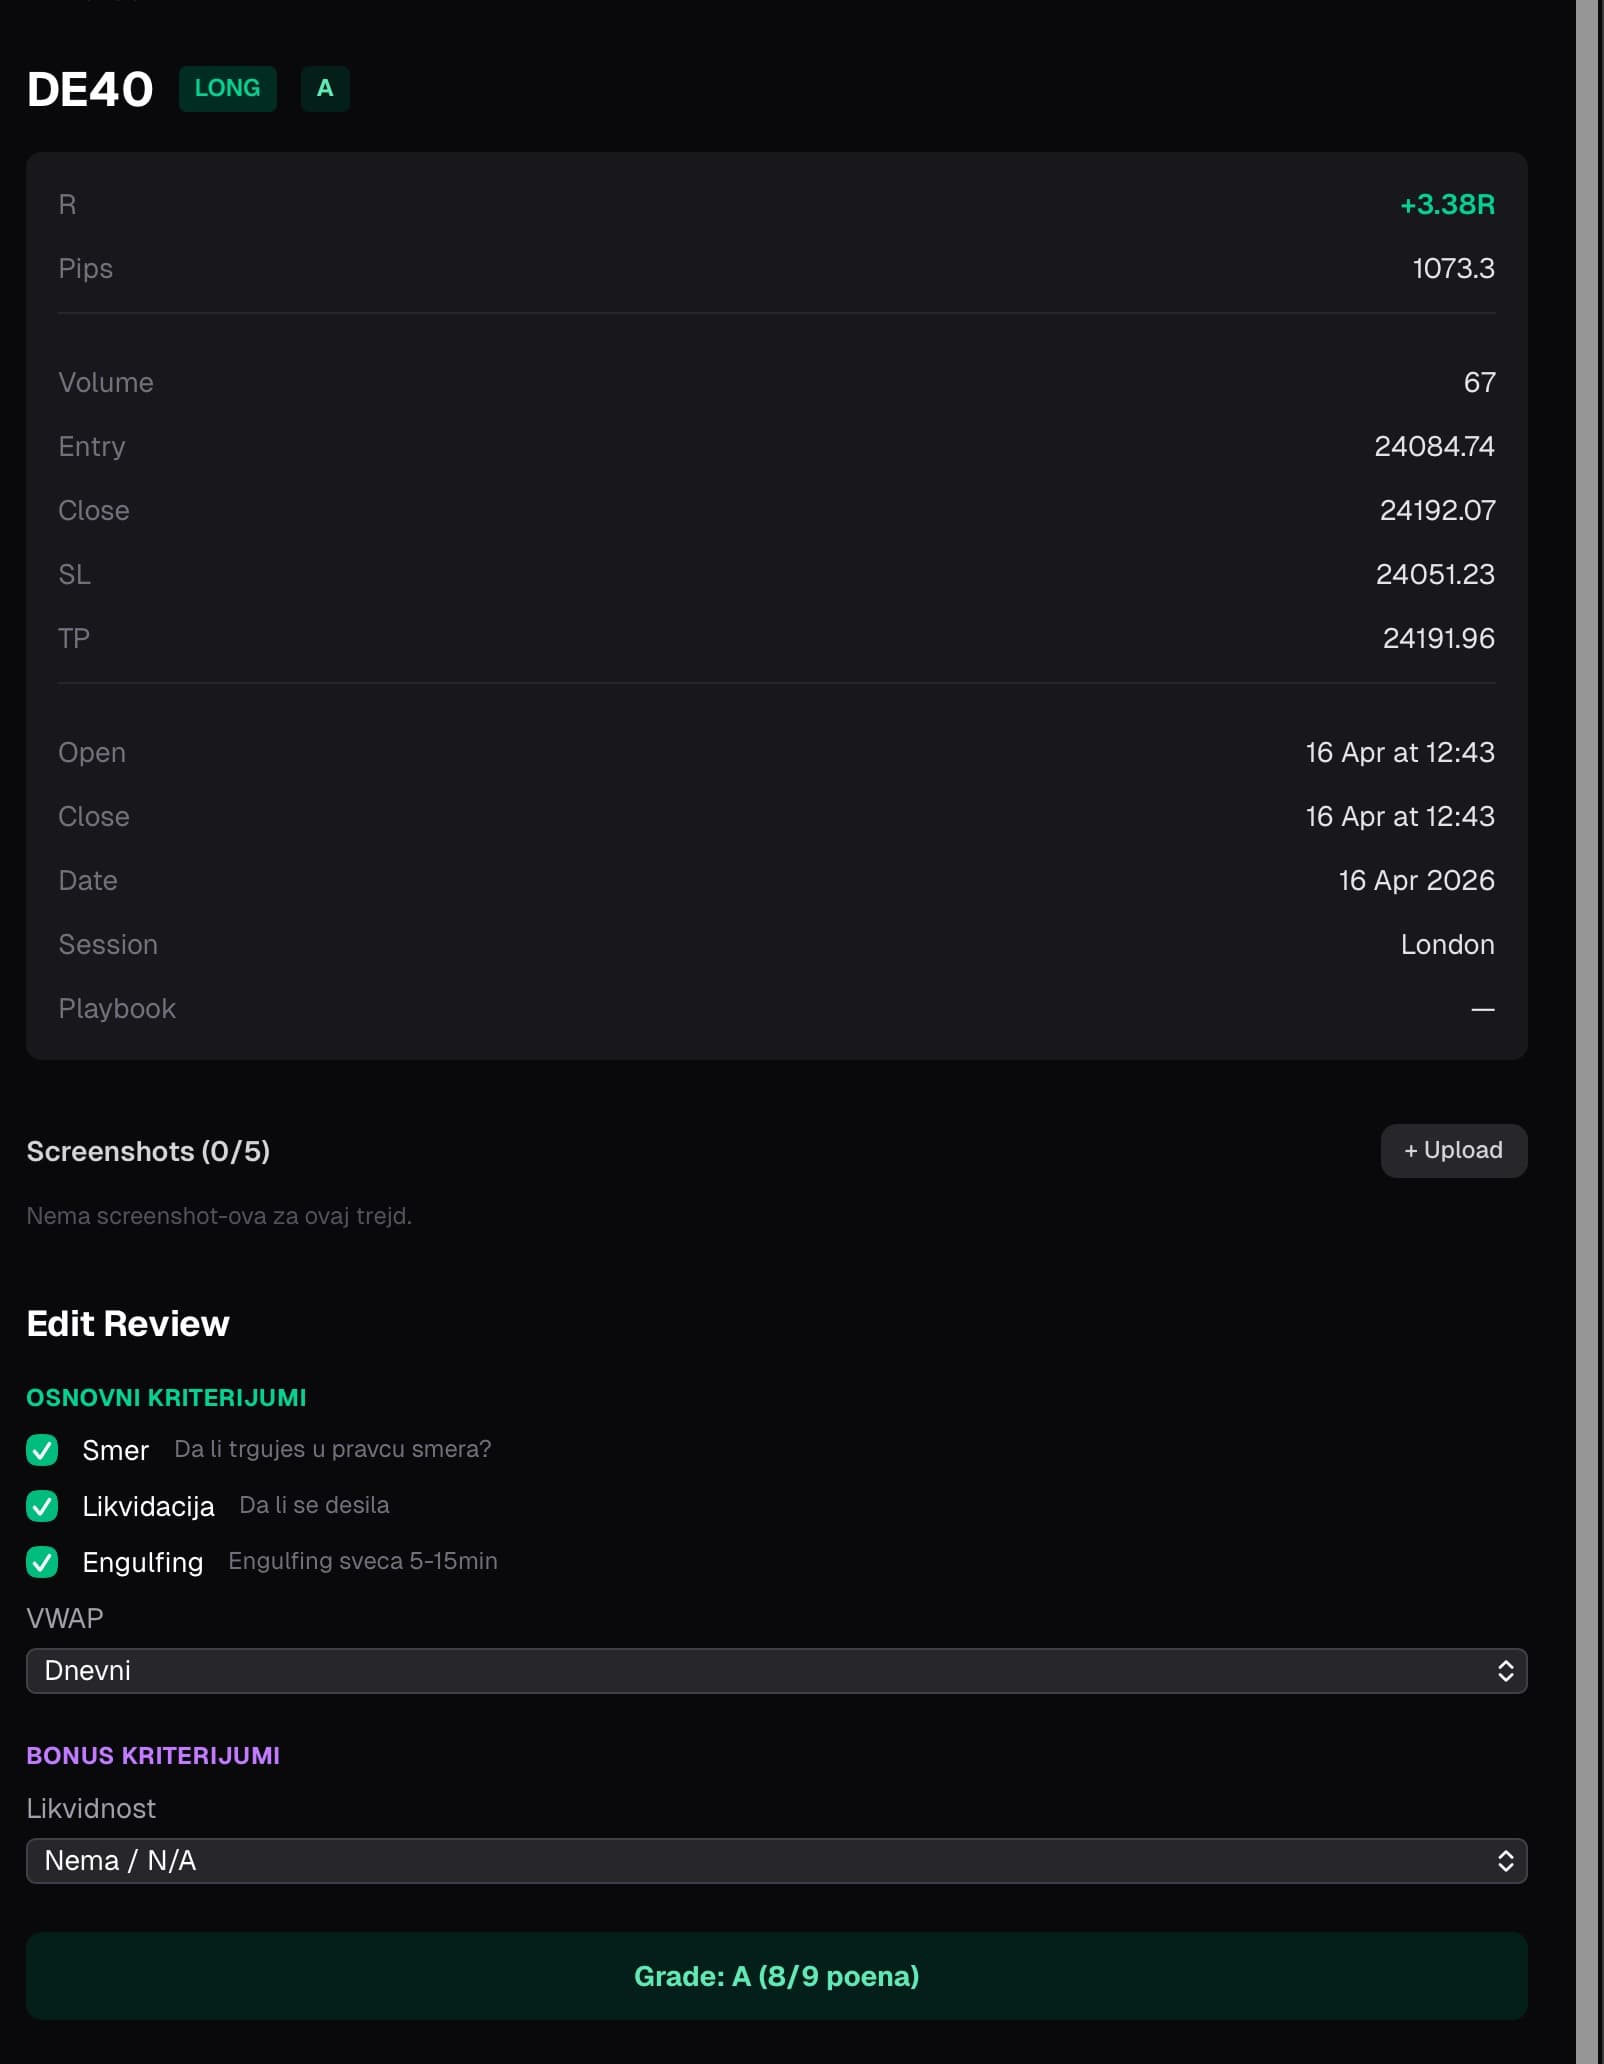
Task: Open the VWAP dropdown showing Dnevni
Action: 776,1670
